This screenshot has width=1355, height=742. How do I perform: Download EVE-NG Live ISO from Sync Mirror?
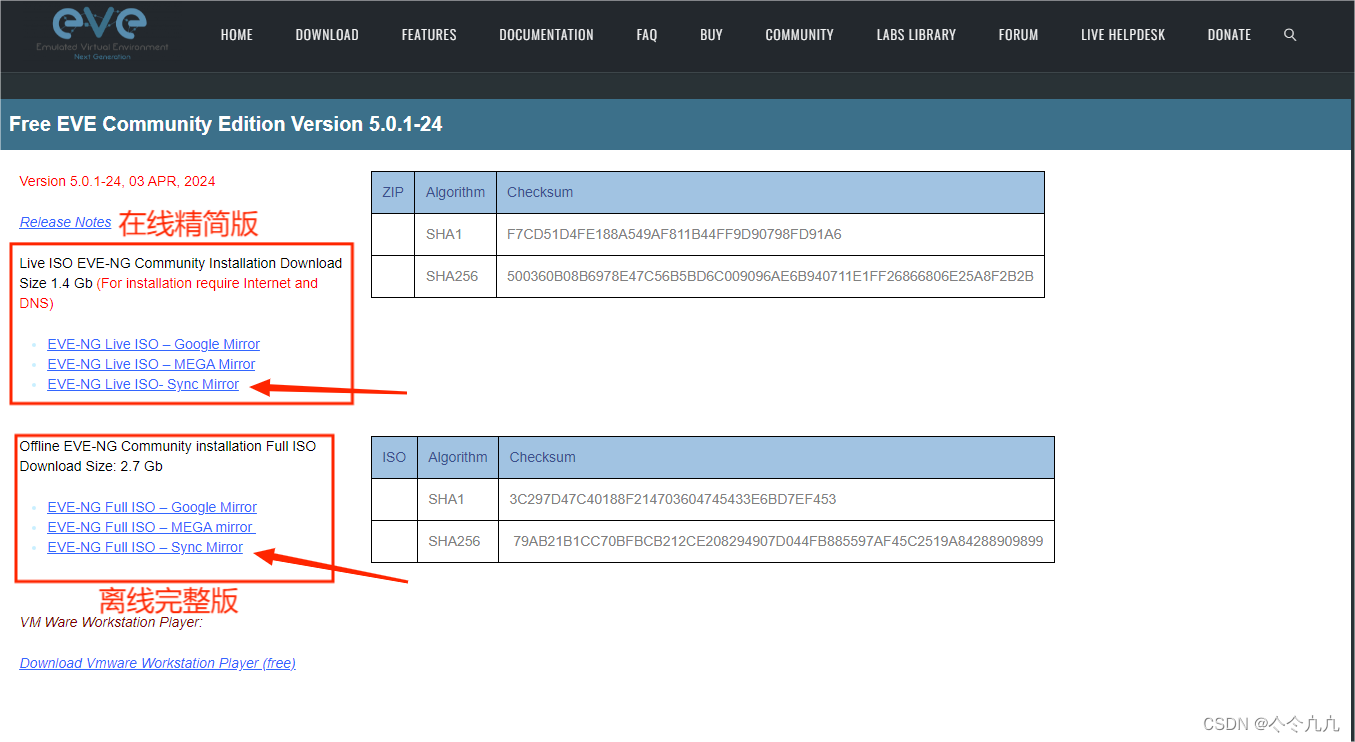pyautogui.click(x=143, y=384)
